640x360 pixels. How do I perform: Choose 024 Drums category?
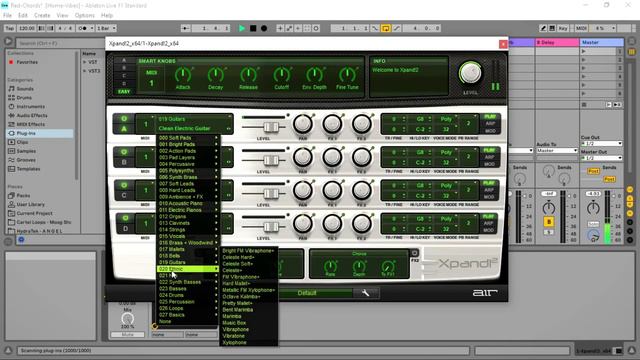click(x=188, y=295)
